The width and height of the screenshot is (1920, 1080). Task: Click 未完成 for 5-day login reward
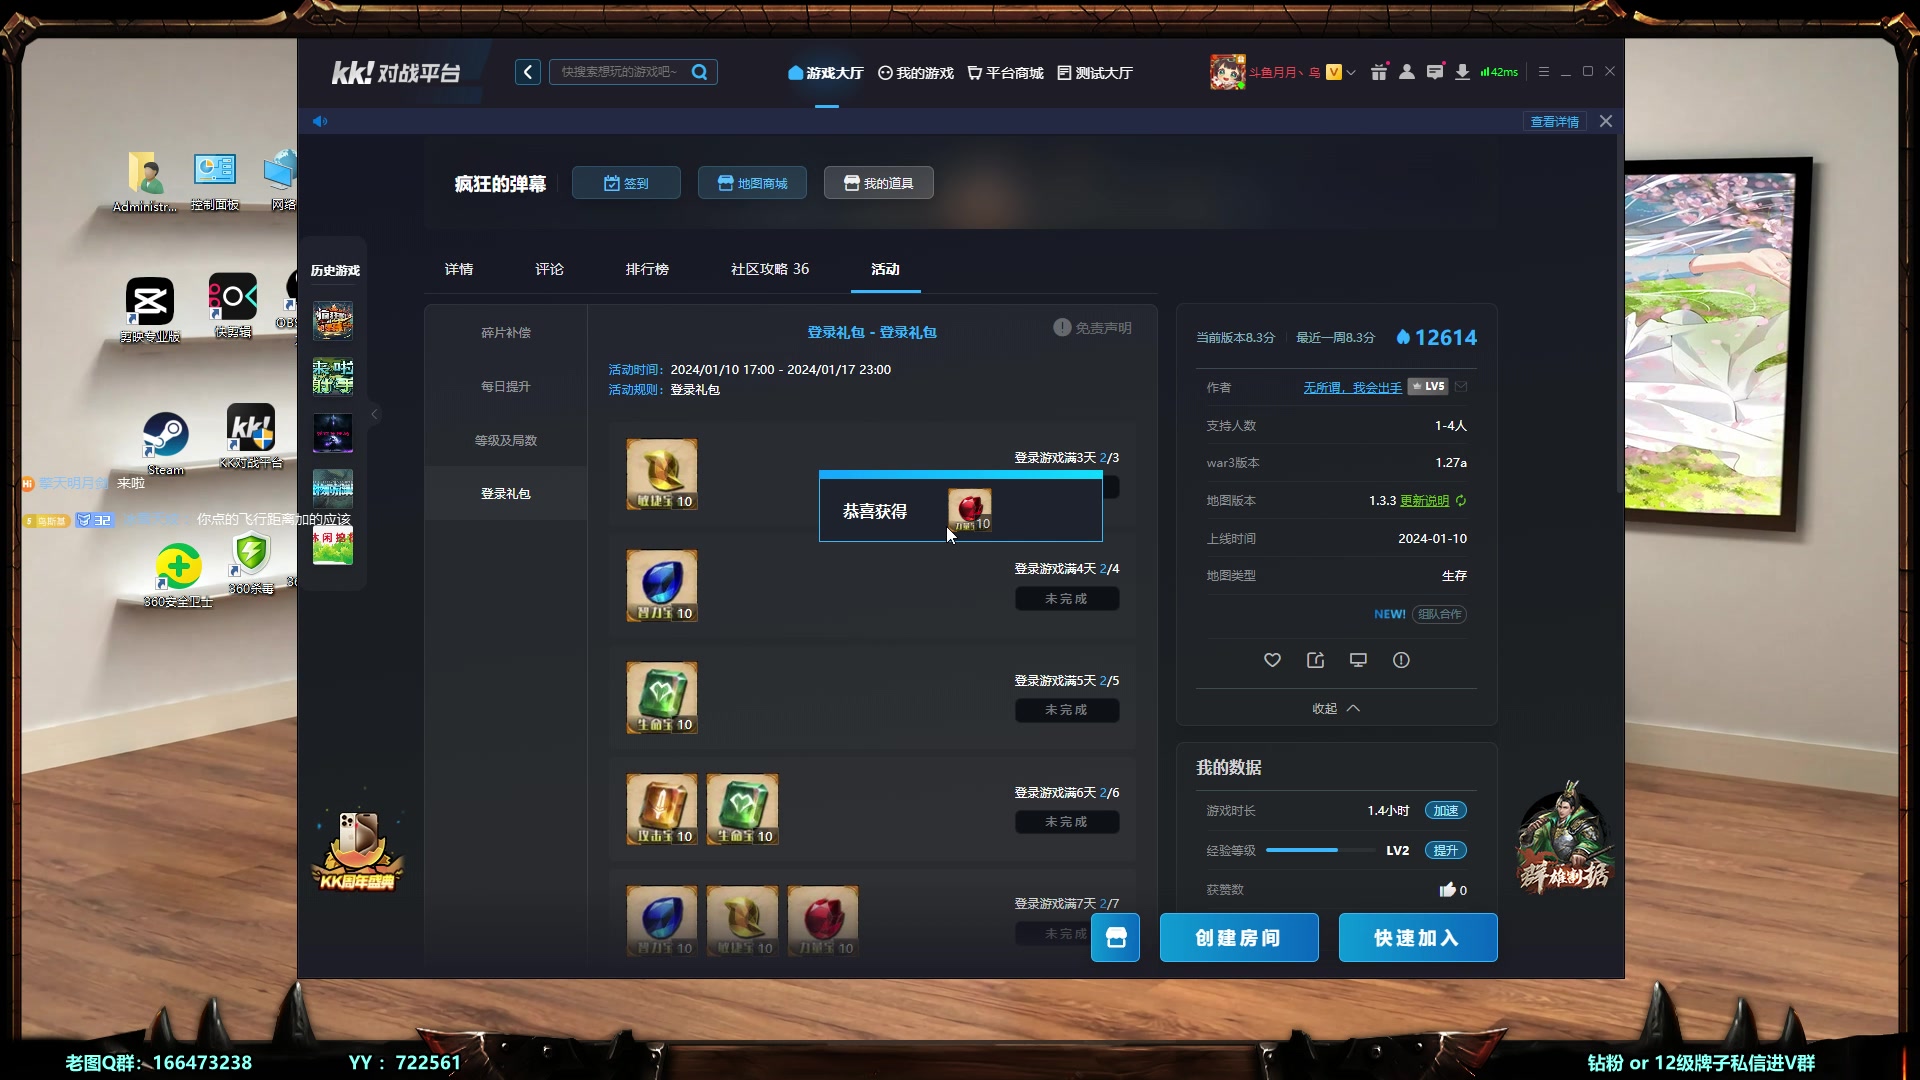(1067, 710)
